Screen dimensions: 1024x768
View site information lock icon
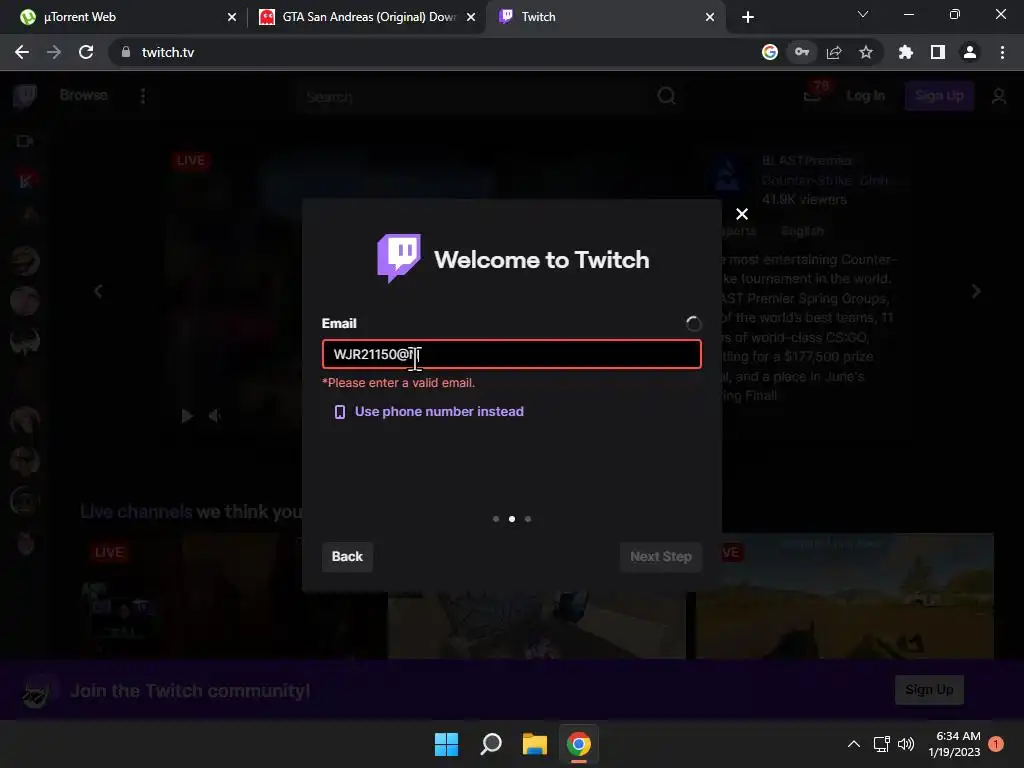[125, 52]
